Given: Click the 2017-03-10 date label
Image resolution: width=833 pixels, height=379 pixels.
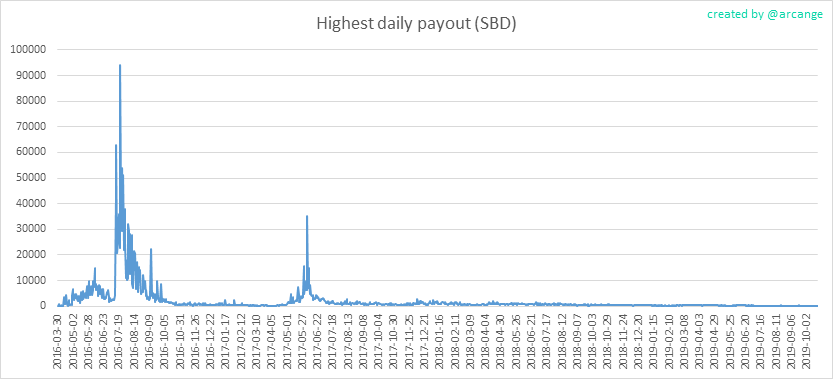Looking at the screenshot, I should pos(258,340).
